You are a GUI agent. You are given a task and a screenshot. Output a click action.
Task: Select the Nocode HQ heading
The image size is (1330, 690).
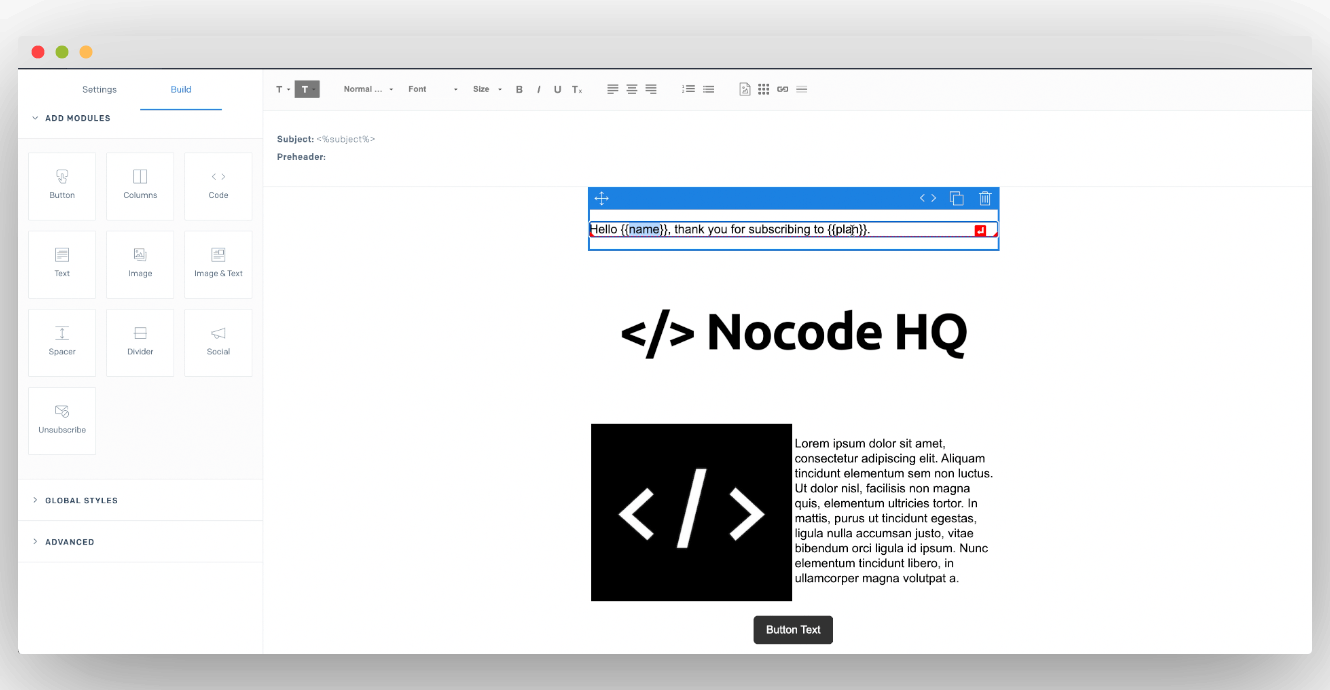click(x=794, y=333)
